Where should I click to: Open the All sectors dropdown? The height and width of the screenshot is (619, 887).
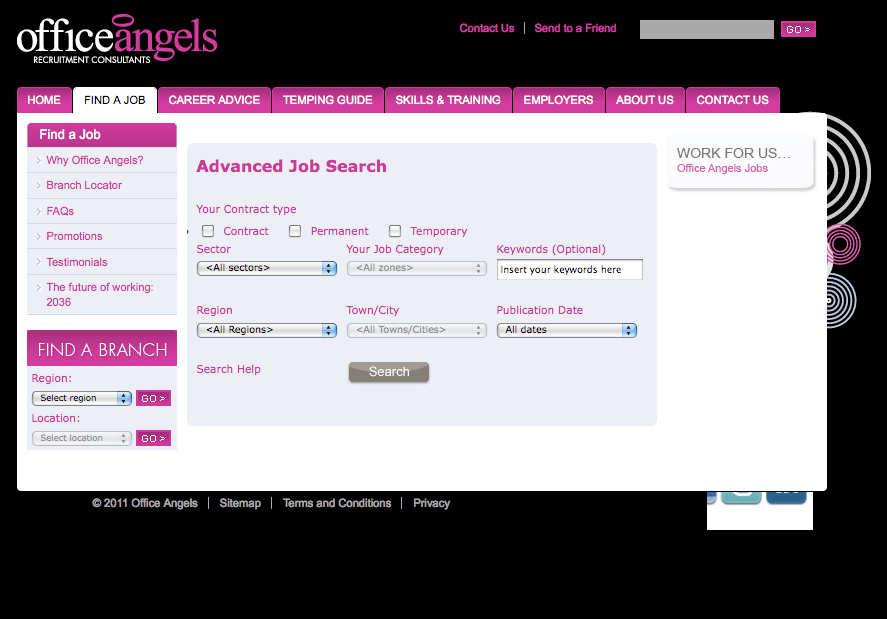point(266,268)
